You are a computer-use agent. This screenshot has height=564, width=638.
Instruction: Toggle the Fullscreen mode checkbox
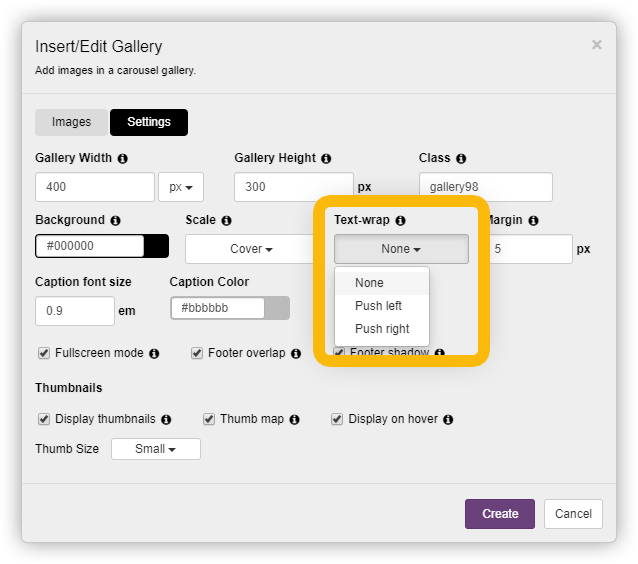pyautogui.click(x=44, y=353)
